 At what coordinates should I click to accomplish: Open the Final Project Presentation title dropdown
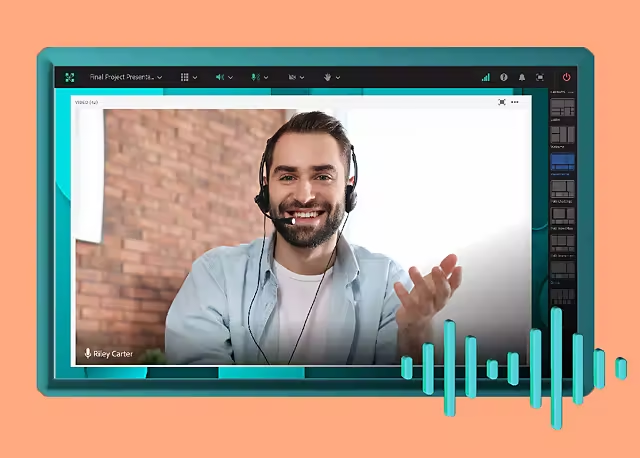125,77
